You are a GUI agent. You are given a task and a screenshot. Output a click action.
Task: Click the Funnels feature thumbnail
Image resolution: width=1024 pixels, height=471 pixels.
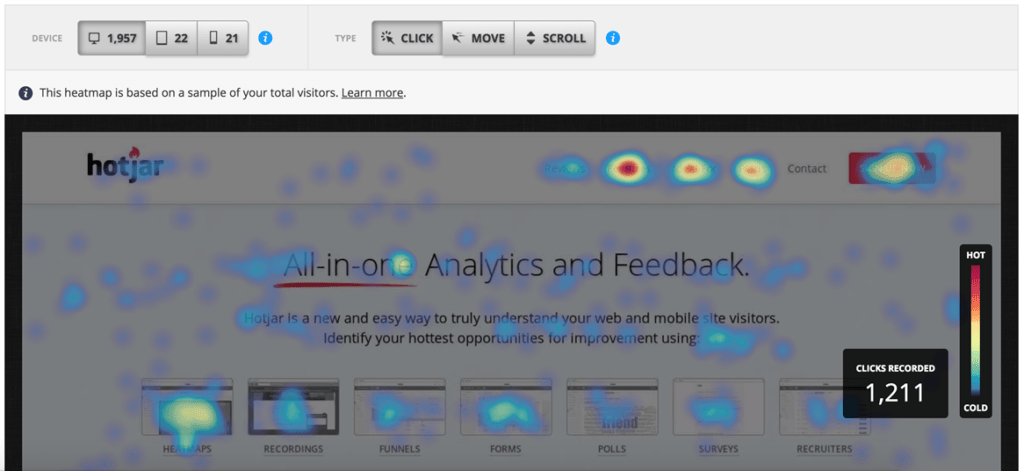pyautogui.click(x=399, y=407)
